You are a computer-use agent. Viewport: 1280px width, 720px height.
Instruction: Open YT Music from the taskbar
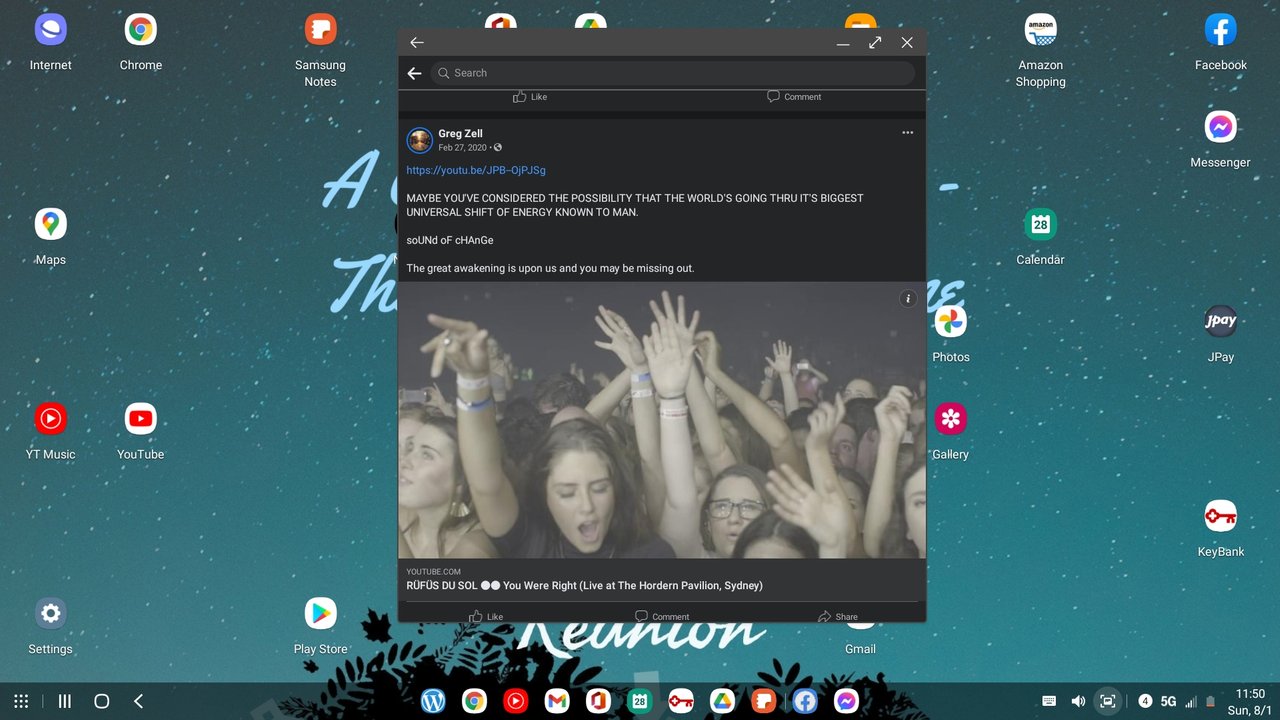point(516,702)
